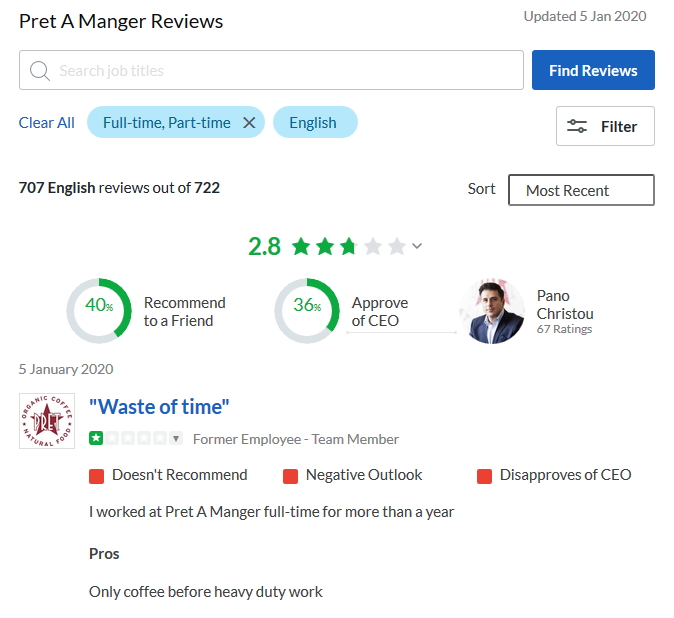Click the search magnifier icon
The height and width of the screenshot is (618, 674).
pyautogui.click(x=40, y=71)
